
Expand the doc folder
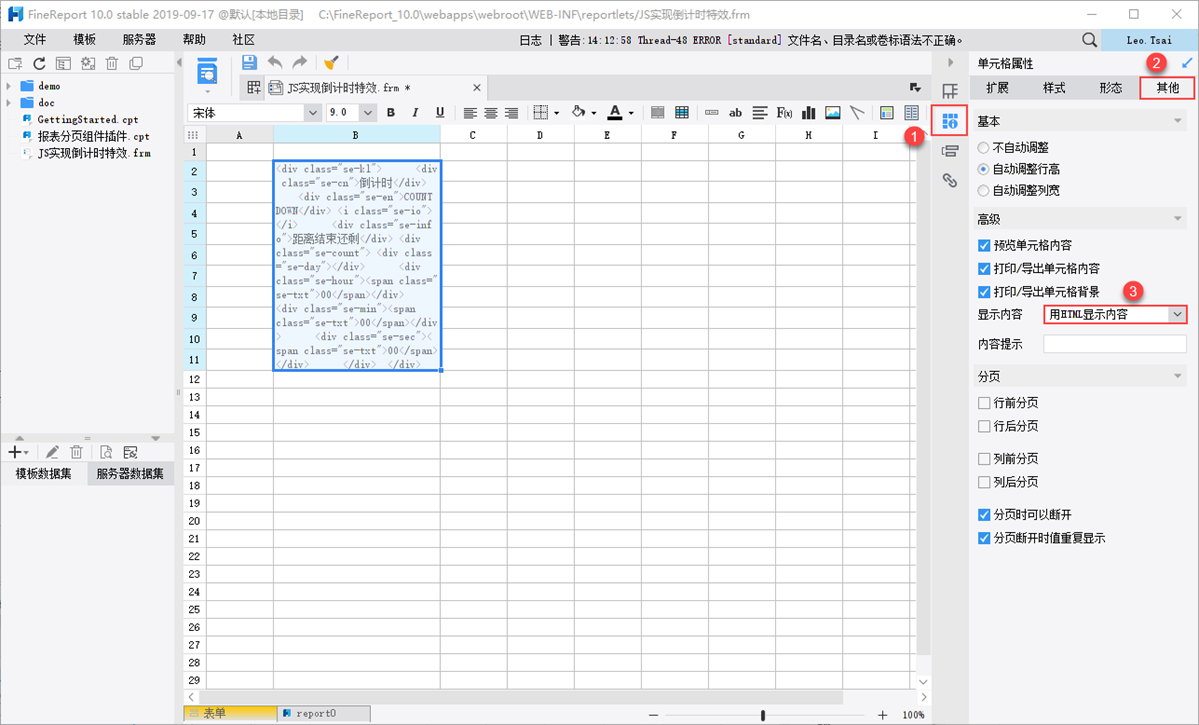[x=9, y=102]
